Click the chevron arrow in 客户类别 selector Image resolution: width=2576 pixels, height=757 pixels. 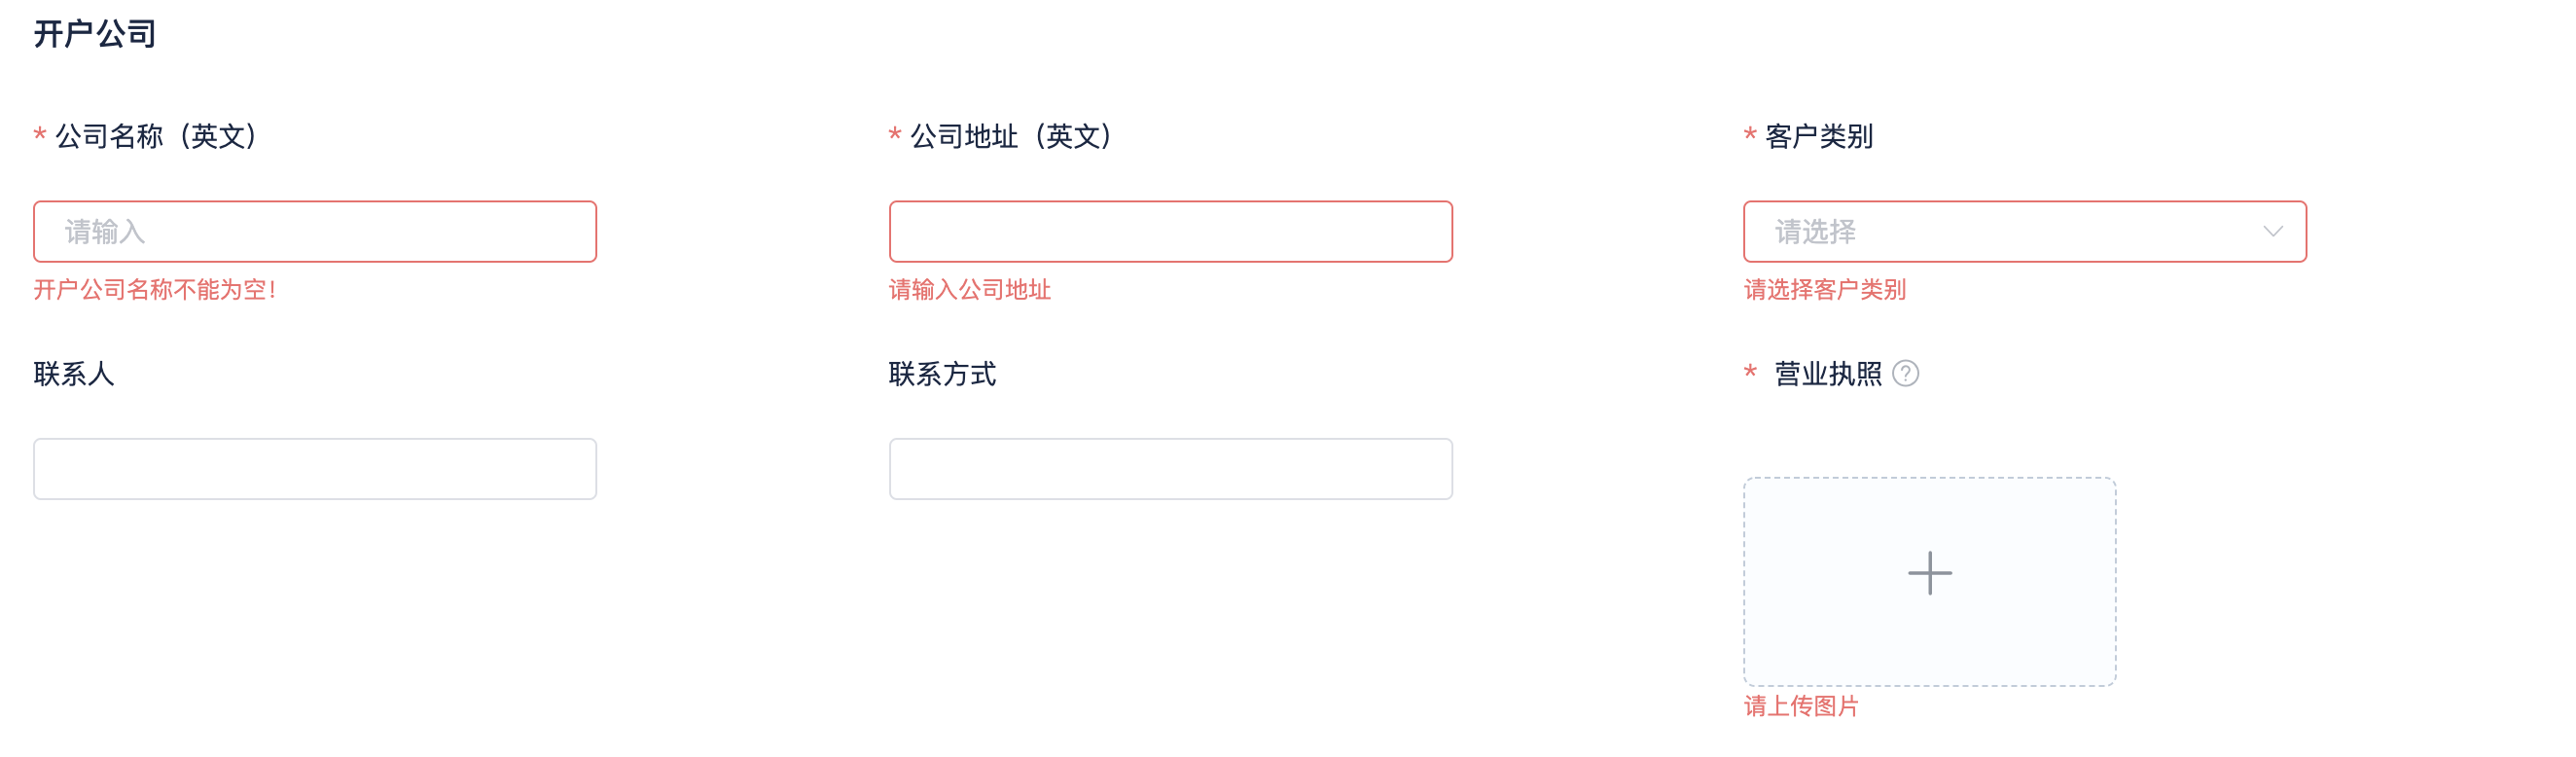2272,232
